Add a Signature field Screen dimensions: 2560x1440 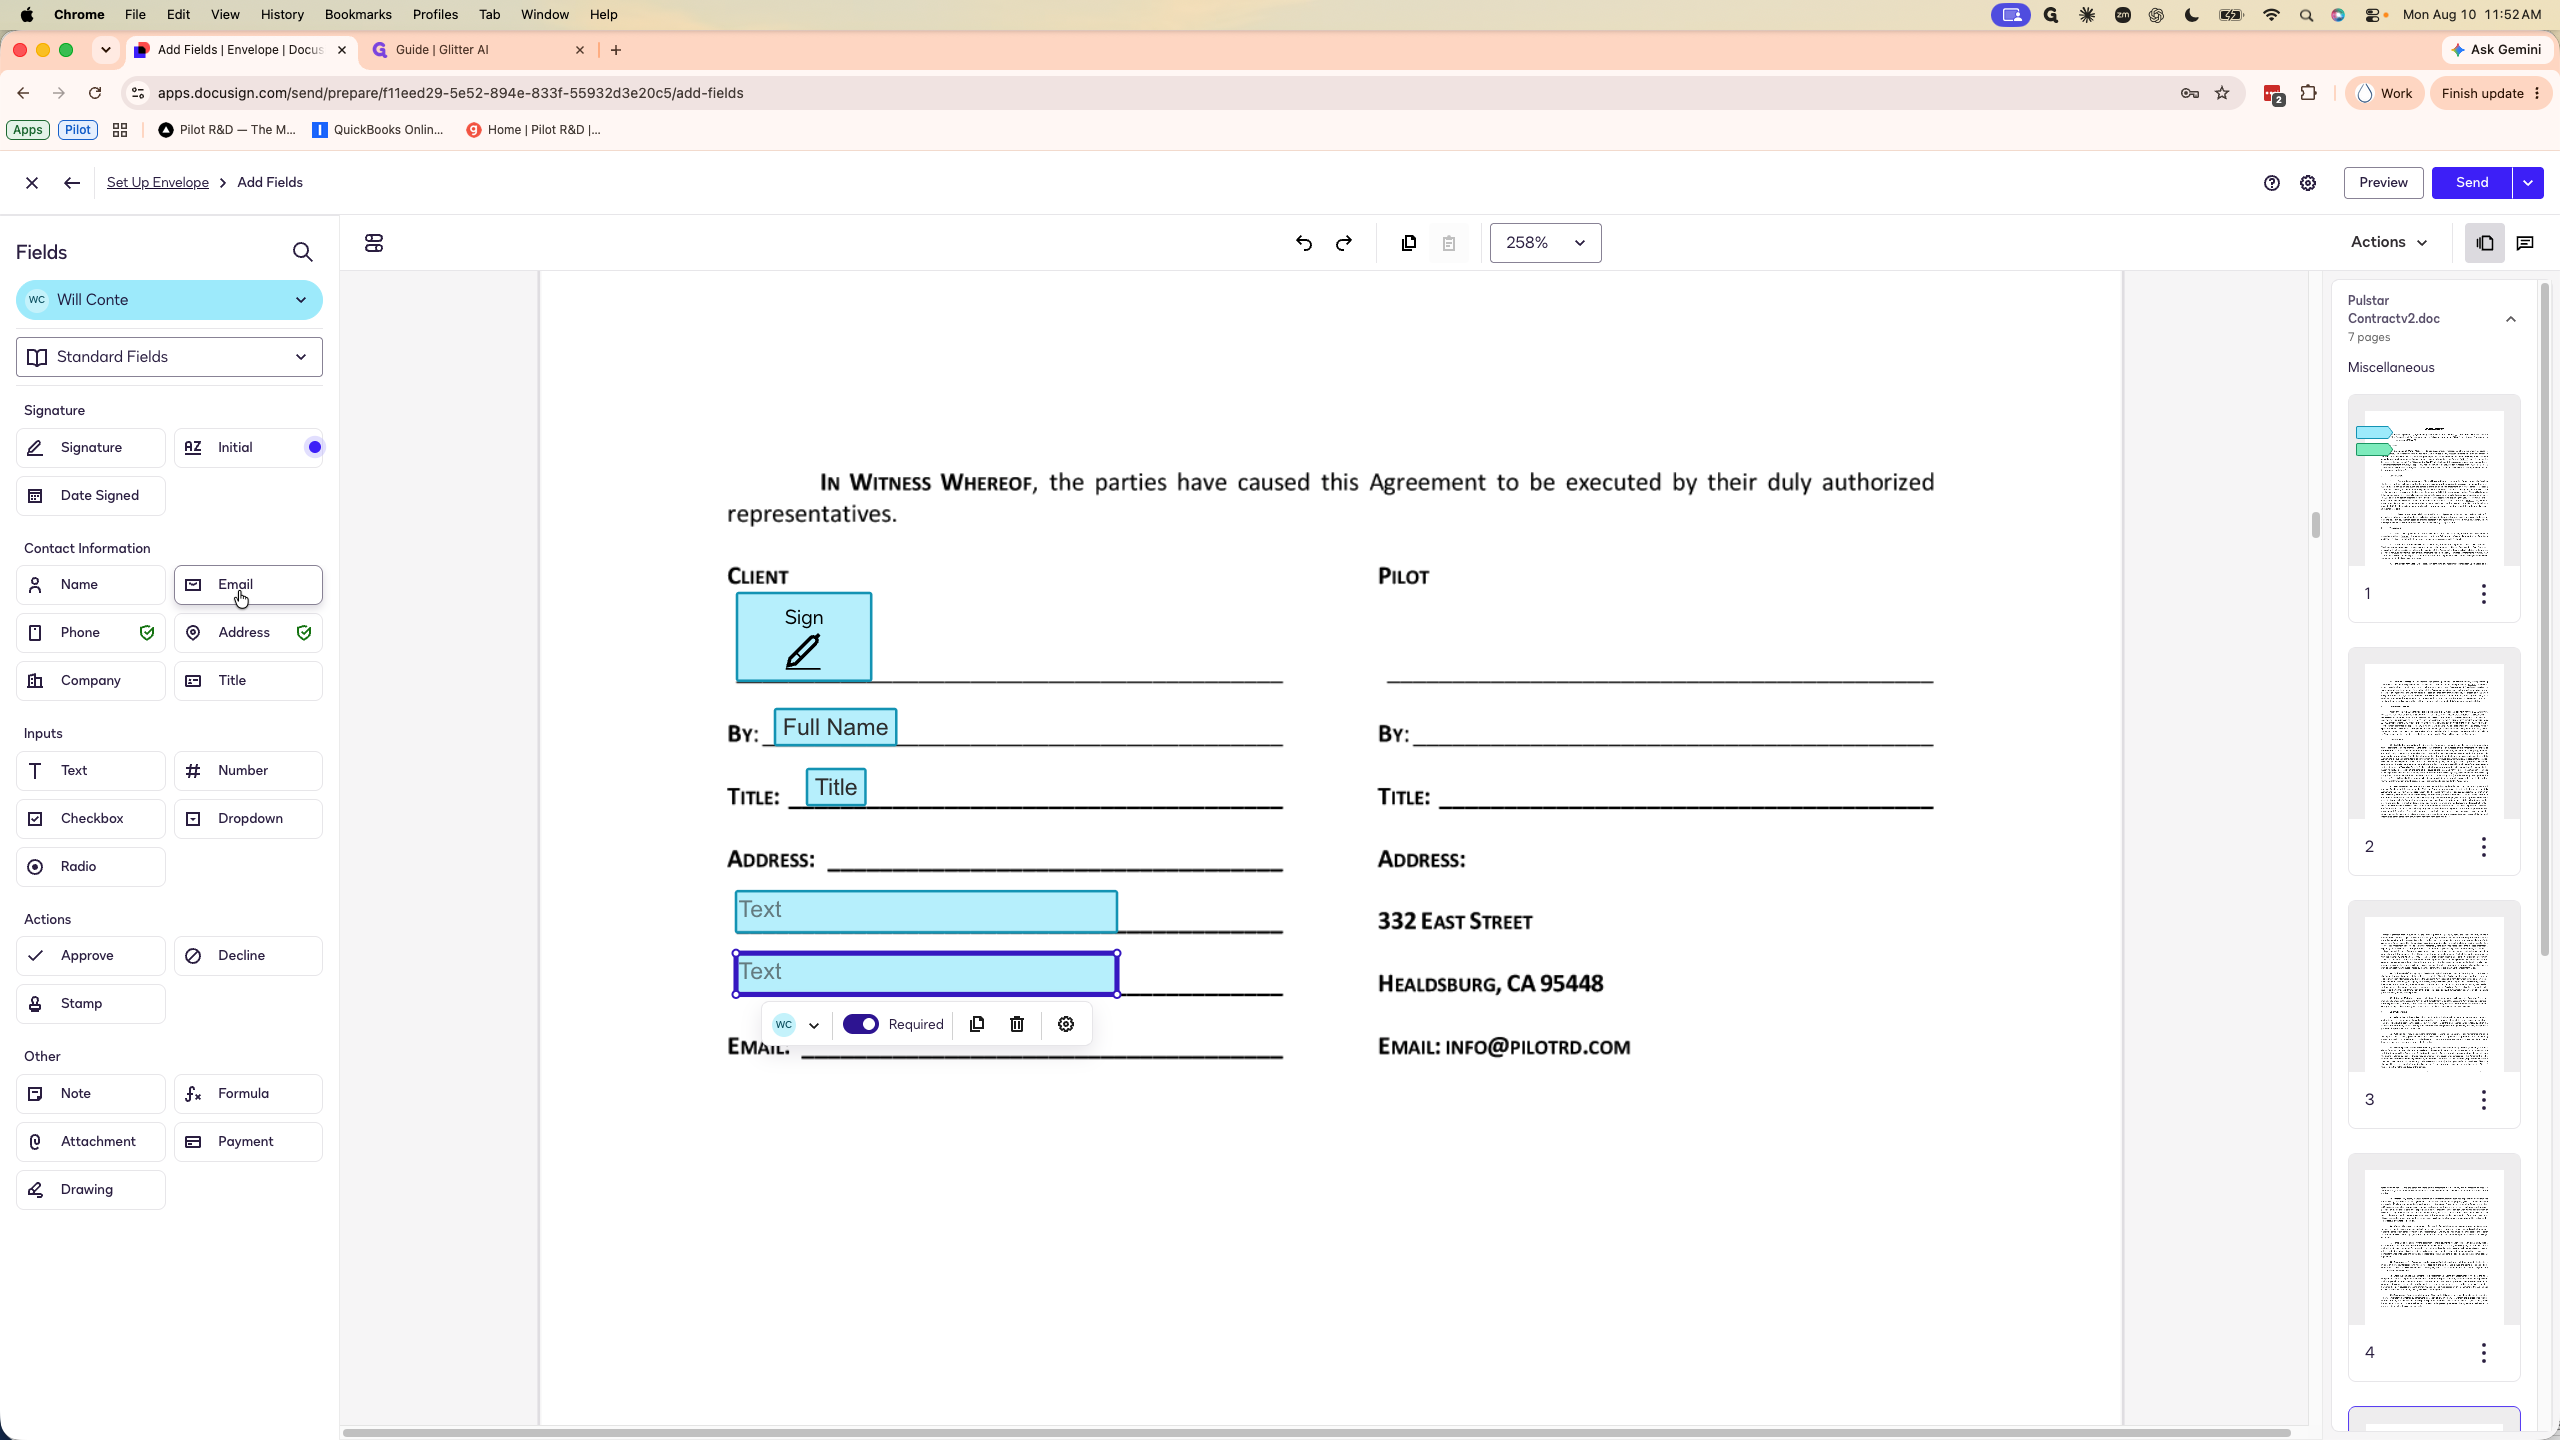point(91,448)
